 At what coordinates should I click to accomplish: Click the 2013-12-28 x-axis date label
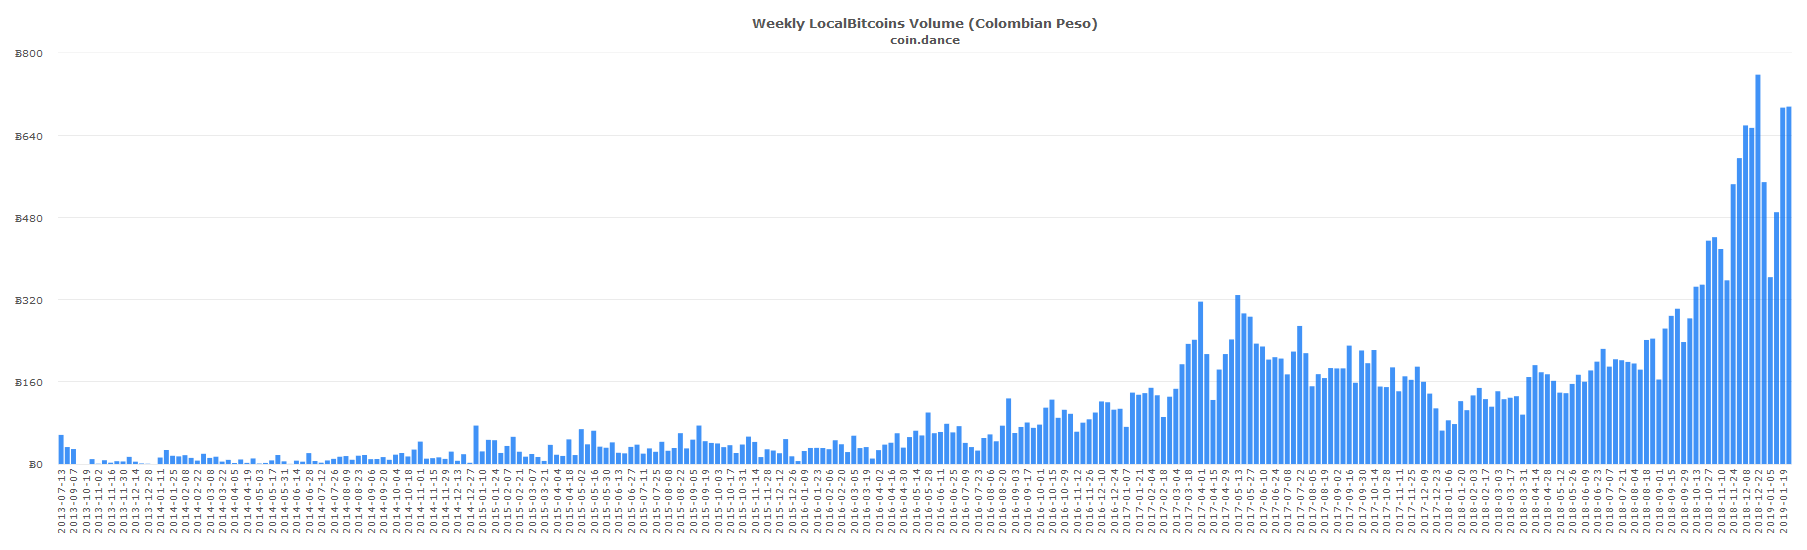[x=148, y=501]
